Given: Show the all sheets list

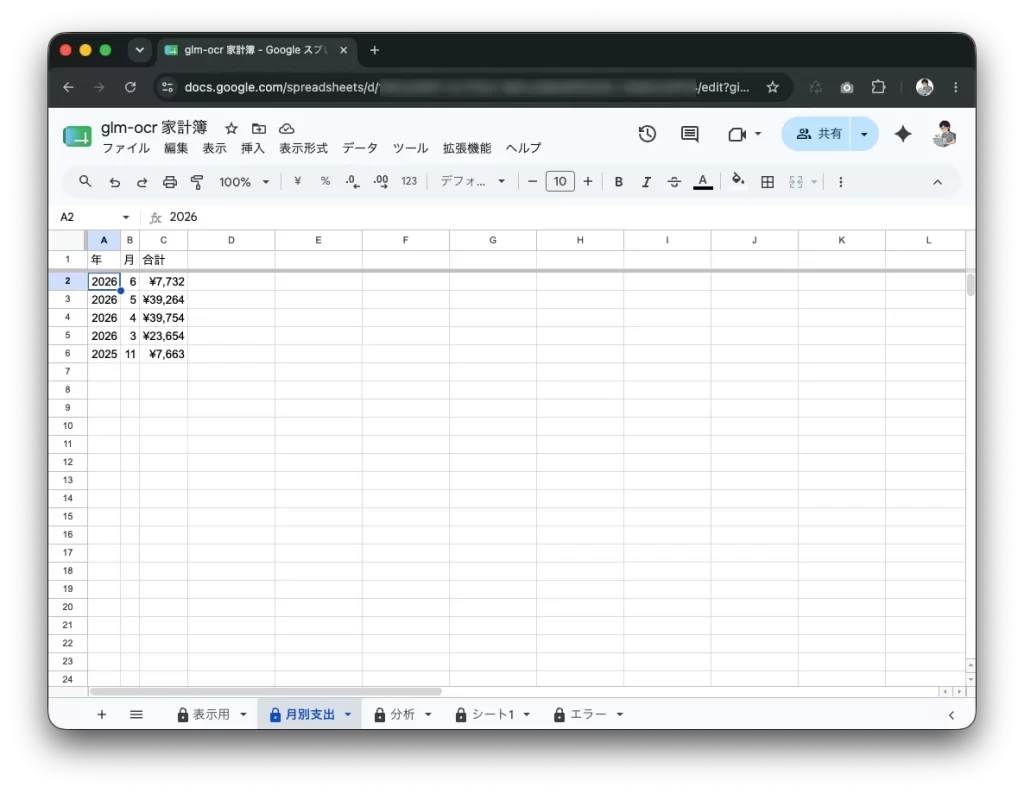Looking at the screenshot, I should pos(136,715).
